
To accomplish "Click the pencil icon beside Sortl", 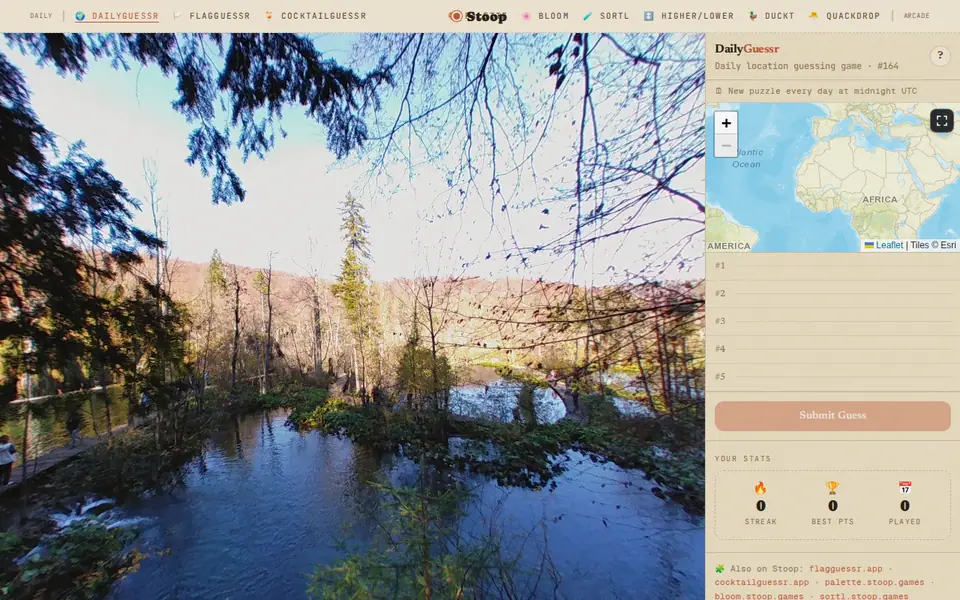I will pos(588,16).
